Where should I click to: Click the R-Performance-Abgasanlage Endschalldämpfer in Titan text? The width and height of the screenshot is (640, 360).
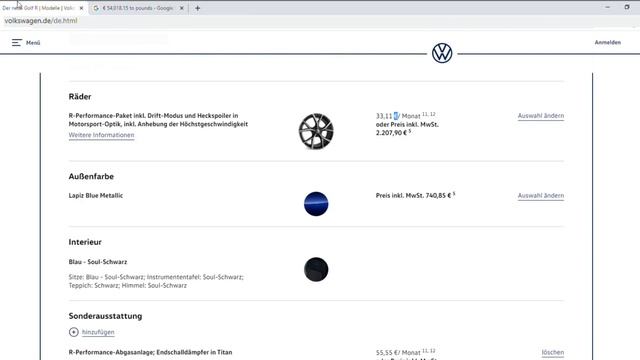(x=150, y=352)
